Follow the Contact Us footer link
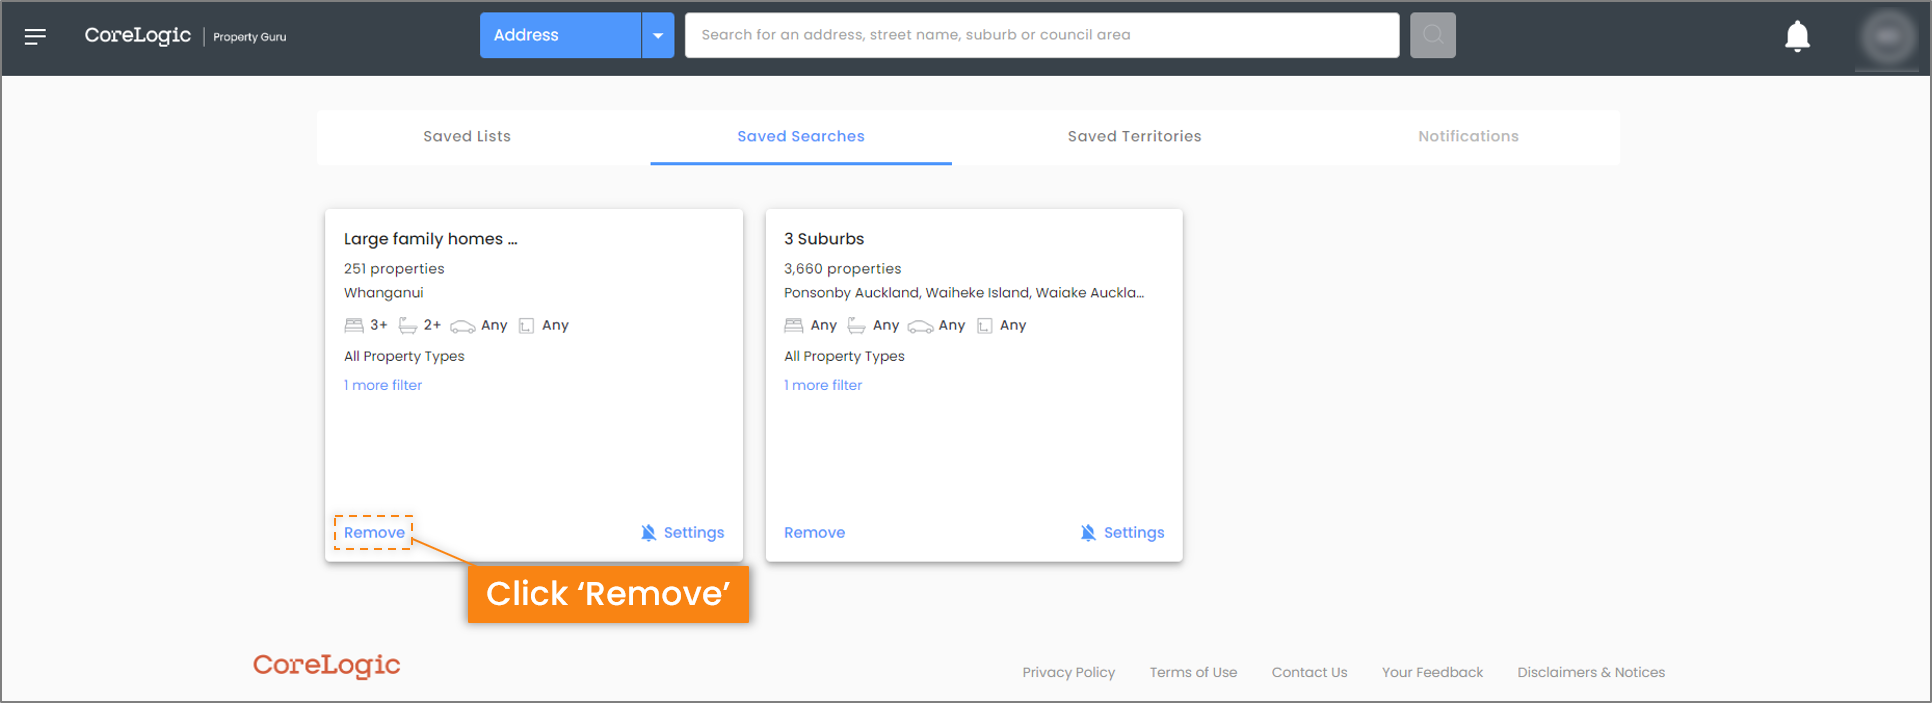Screen dimensions: 1932x703 coord(1309,672)
